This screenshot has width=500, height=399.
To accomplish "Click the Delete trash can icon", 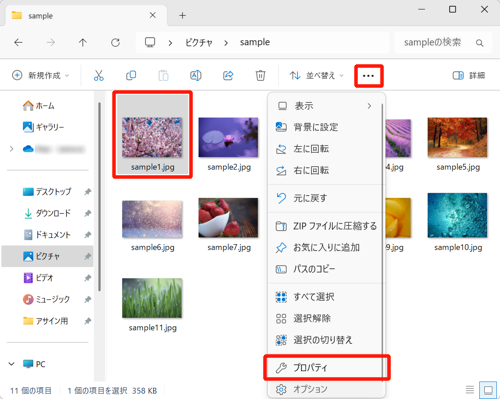I will 260,76.
